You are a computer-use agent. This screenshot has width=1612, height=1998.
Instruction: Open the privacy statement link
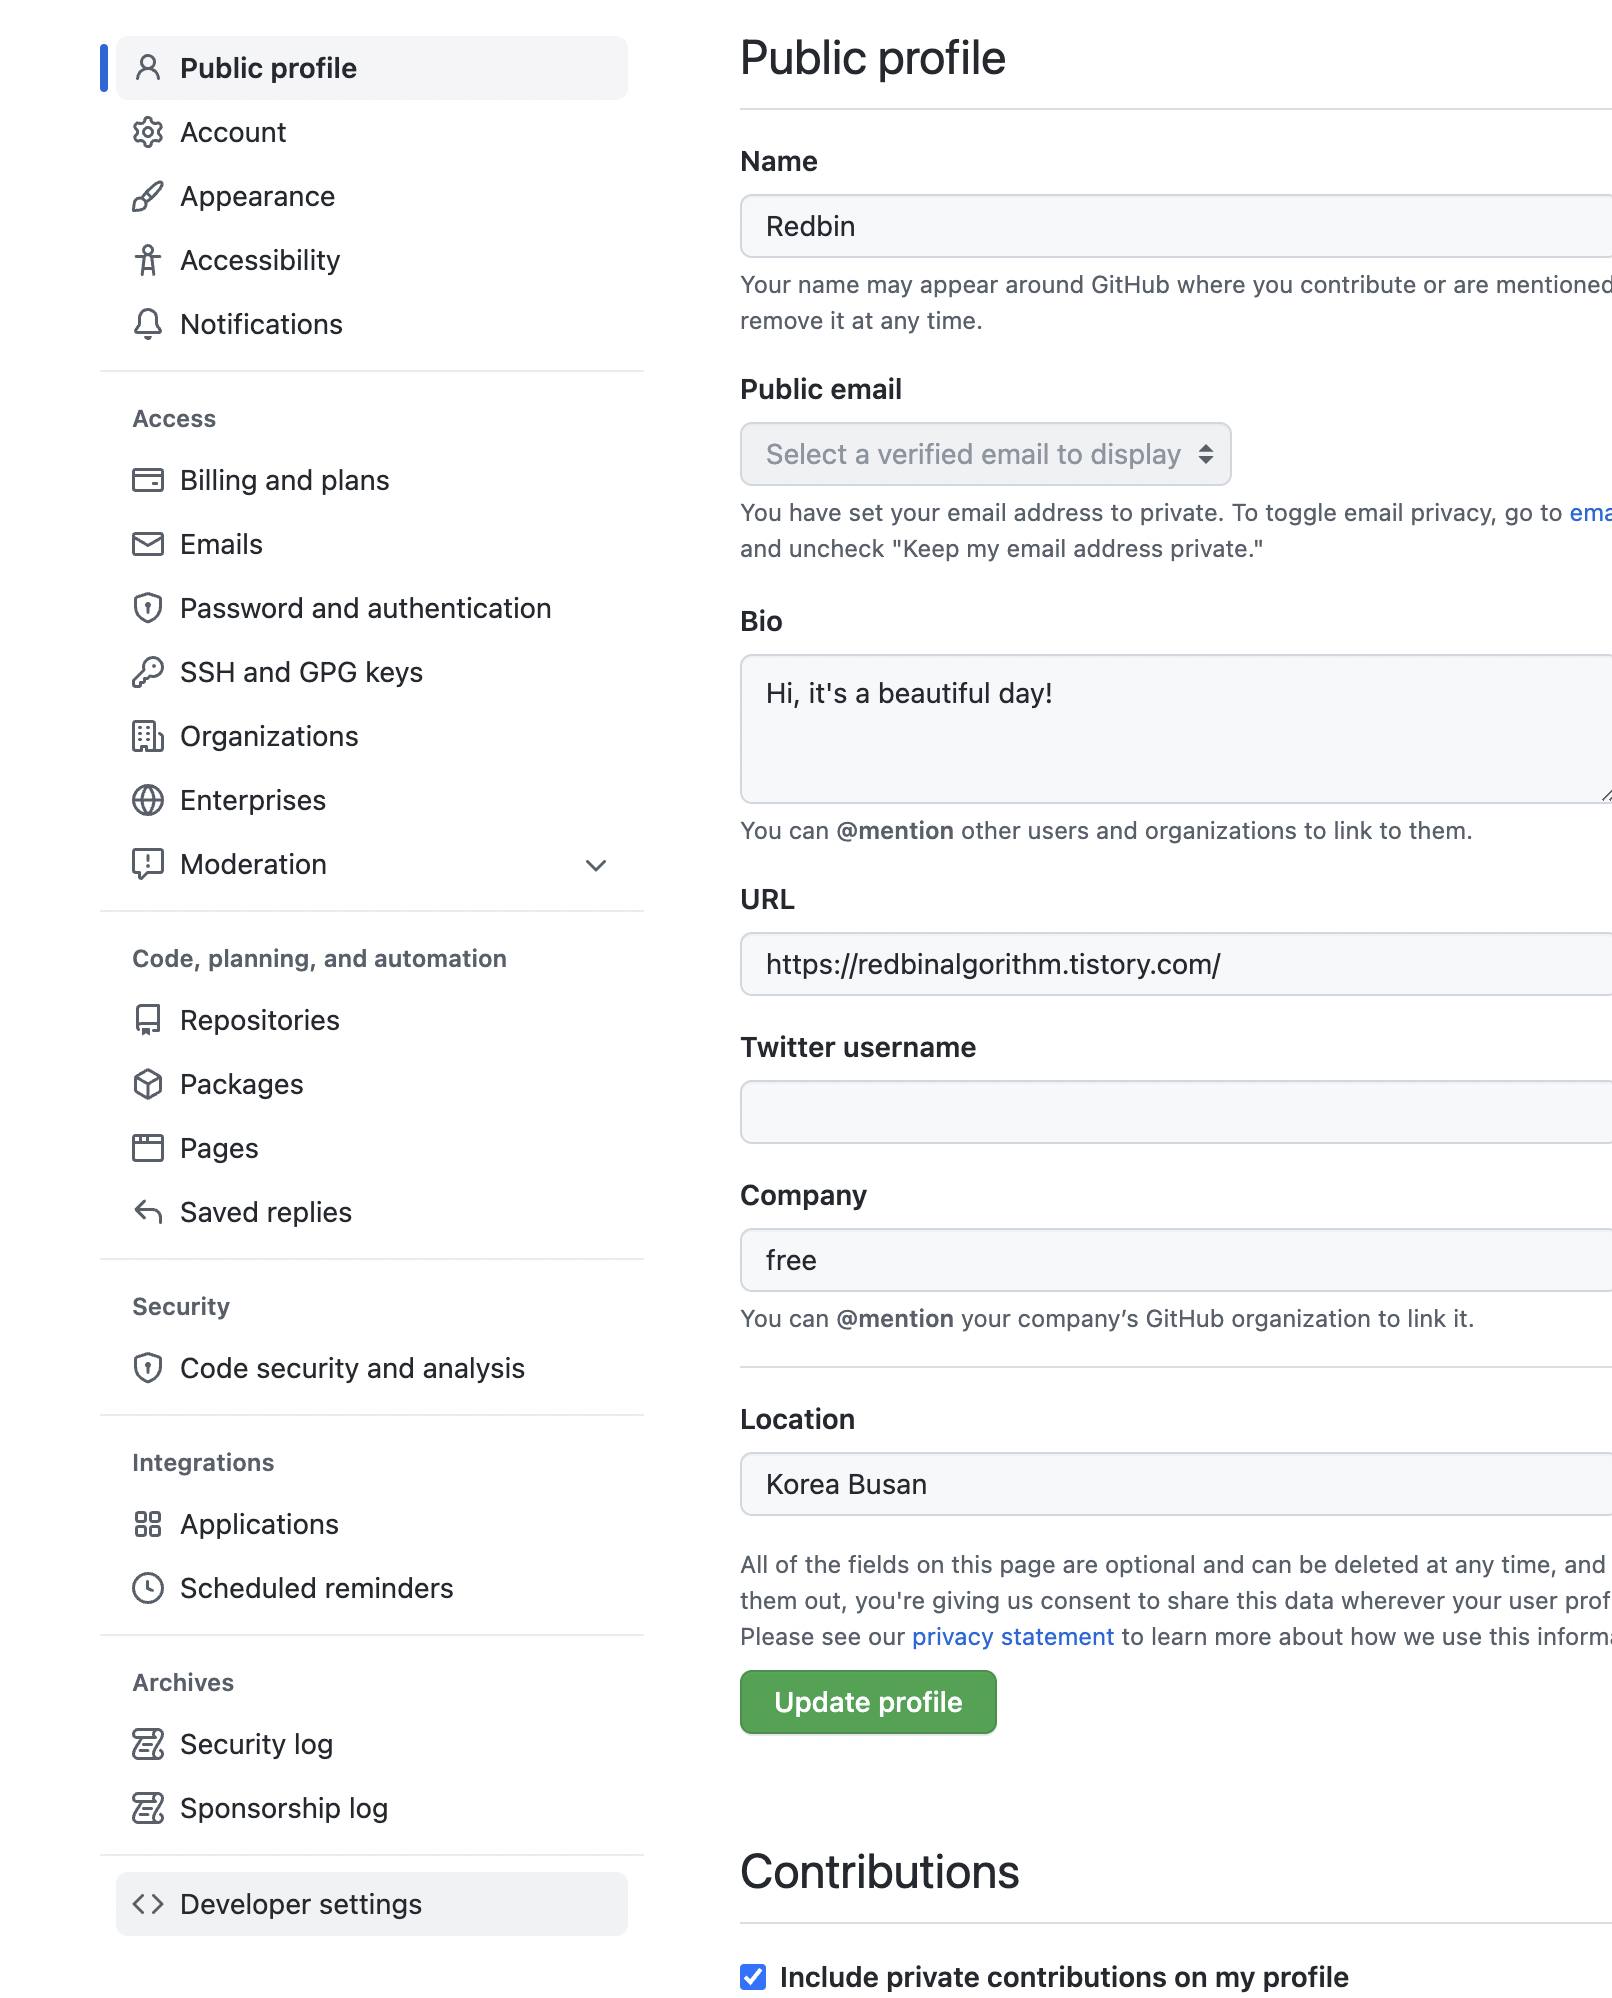click(1012, 1637)
